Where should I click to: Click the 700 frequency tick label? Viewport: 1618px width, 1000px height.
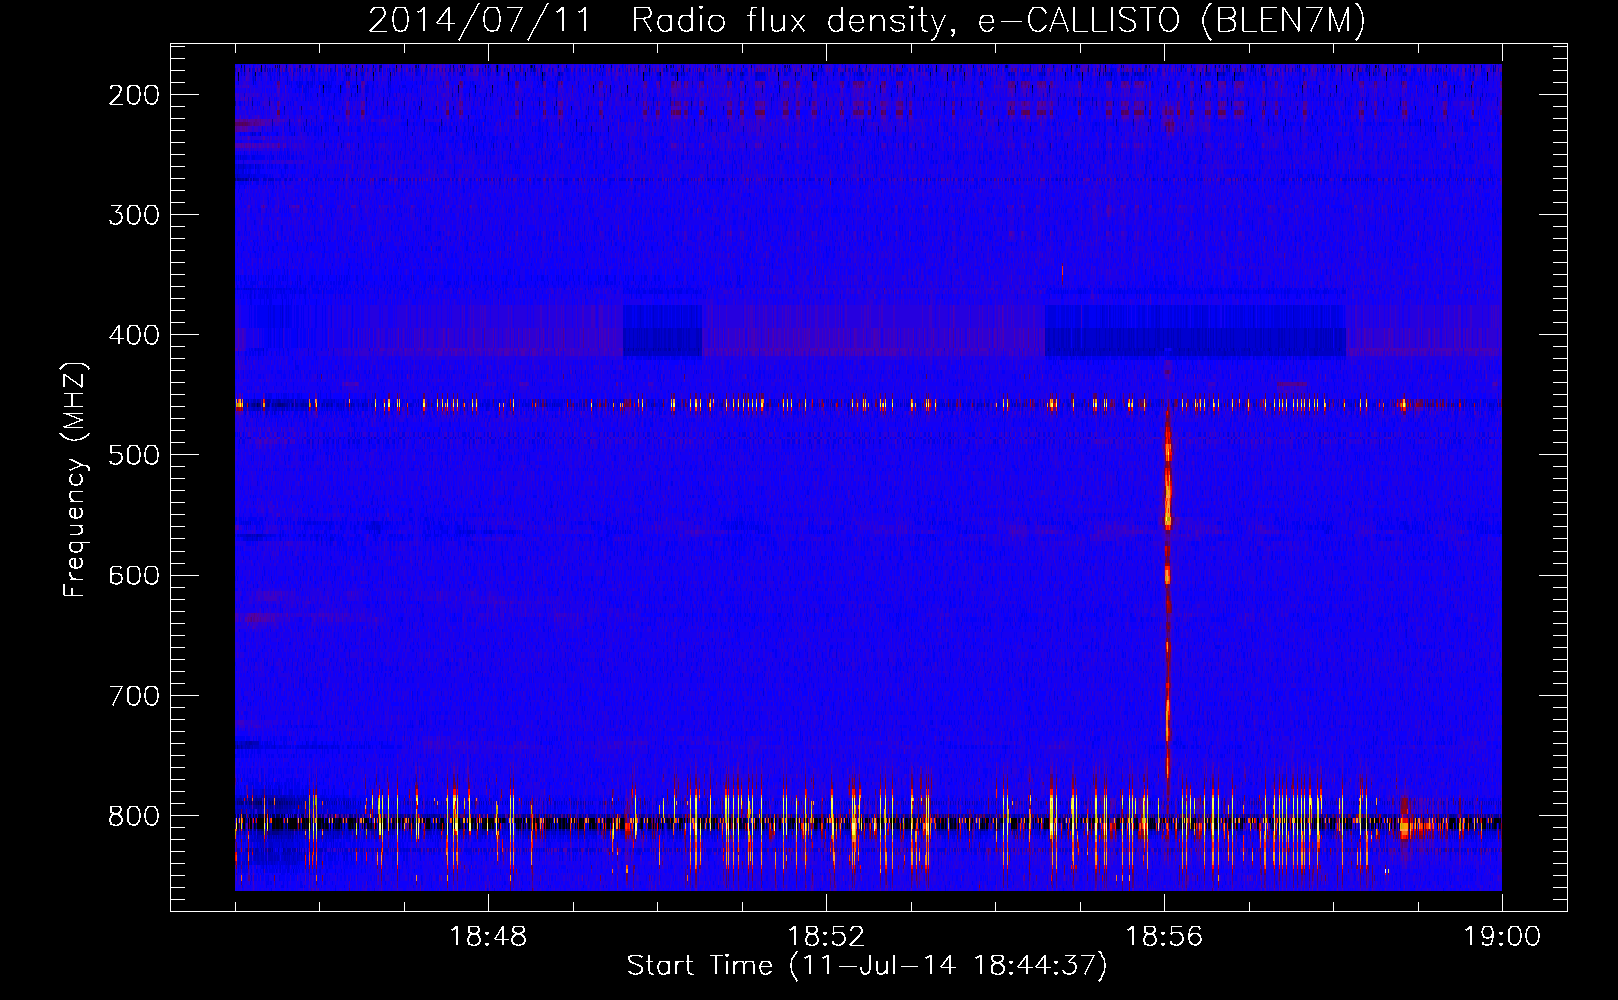point(134,695)
